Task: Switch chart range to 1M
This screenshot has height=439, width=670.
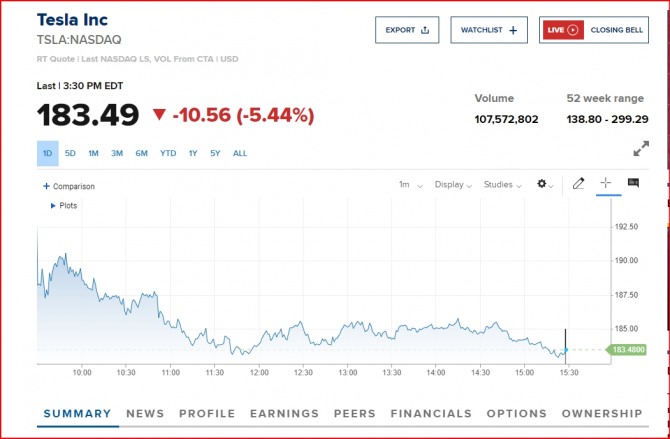Action: pos(93,153)
